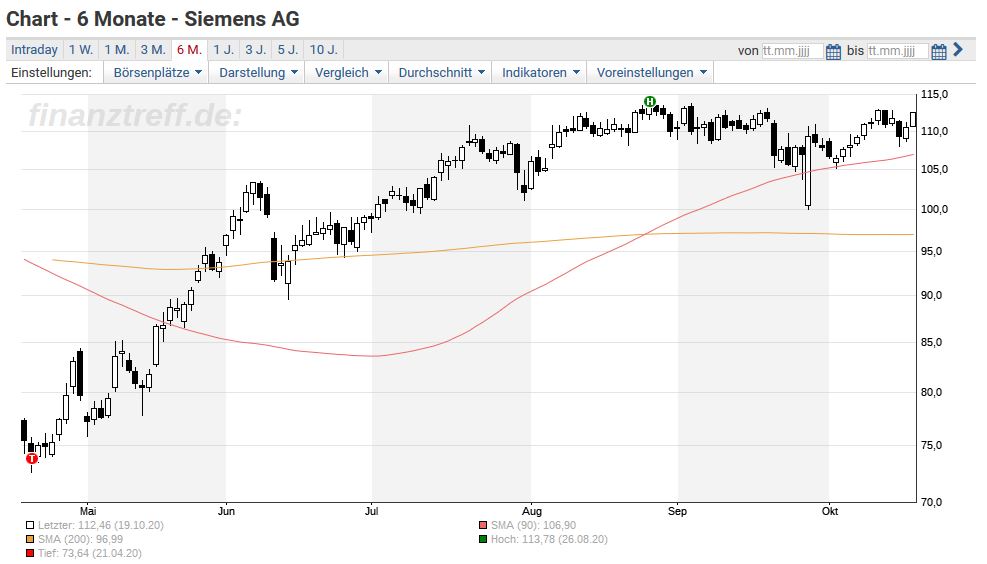Screen dimensions: 987x564
Task: Click the 'Chart - 6 Monate - Siemens AG' heading
Action: point(153,19)
